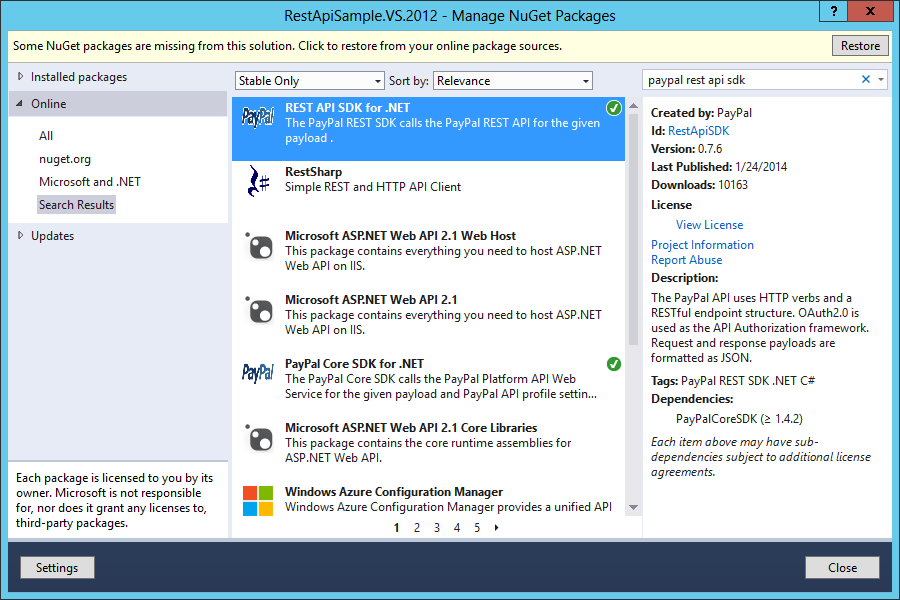Click the Downloads 10163 value
Screen dimensions: 900x600
click(733, 185)
